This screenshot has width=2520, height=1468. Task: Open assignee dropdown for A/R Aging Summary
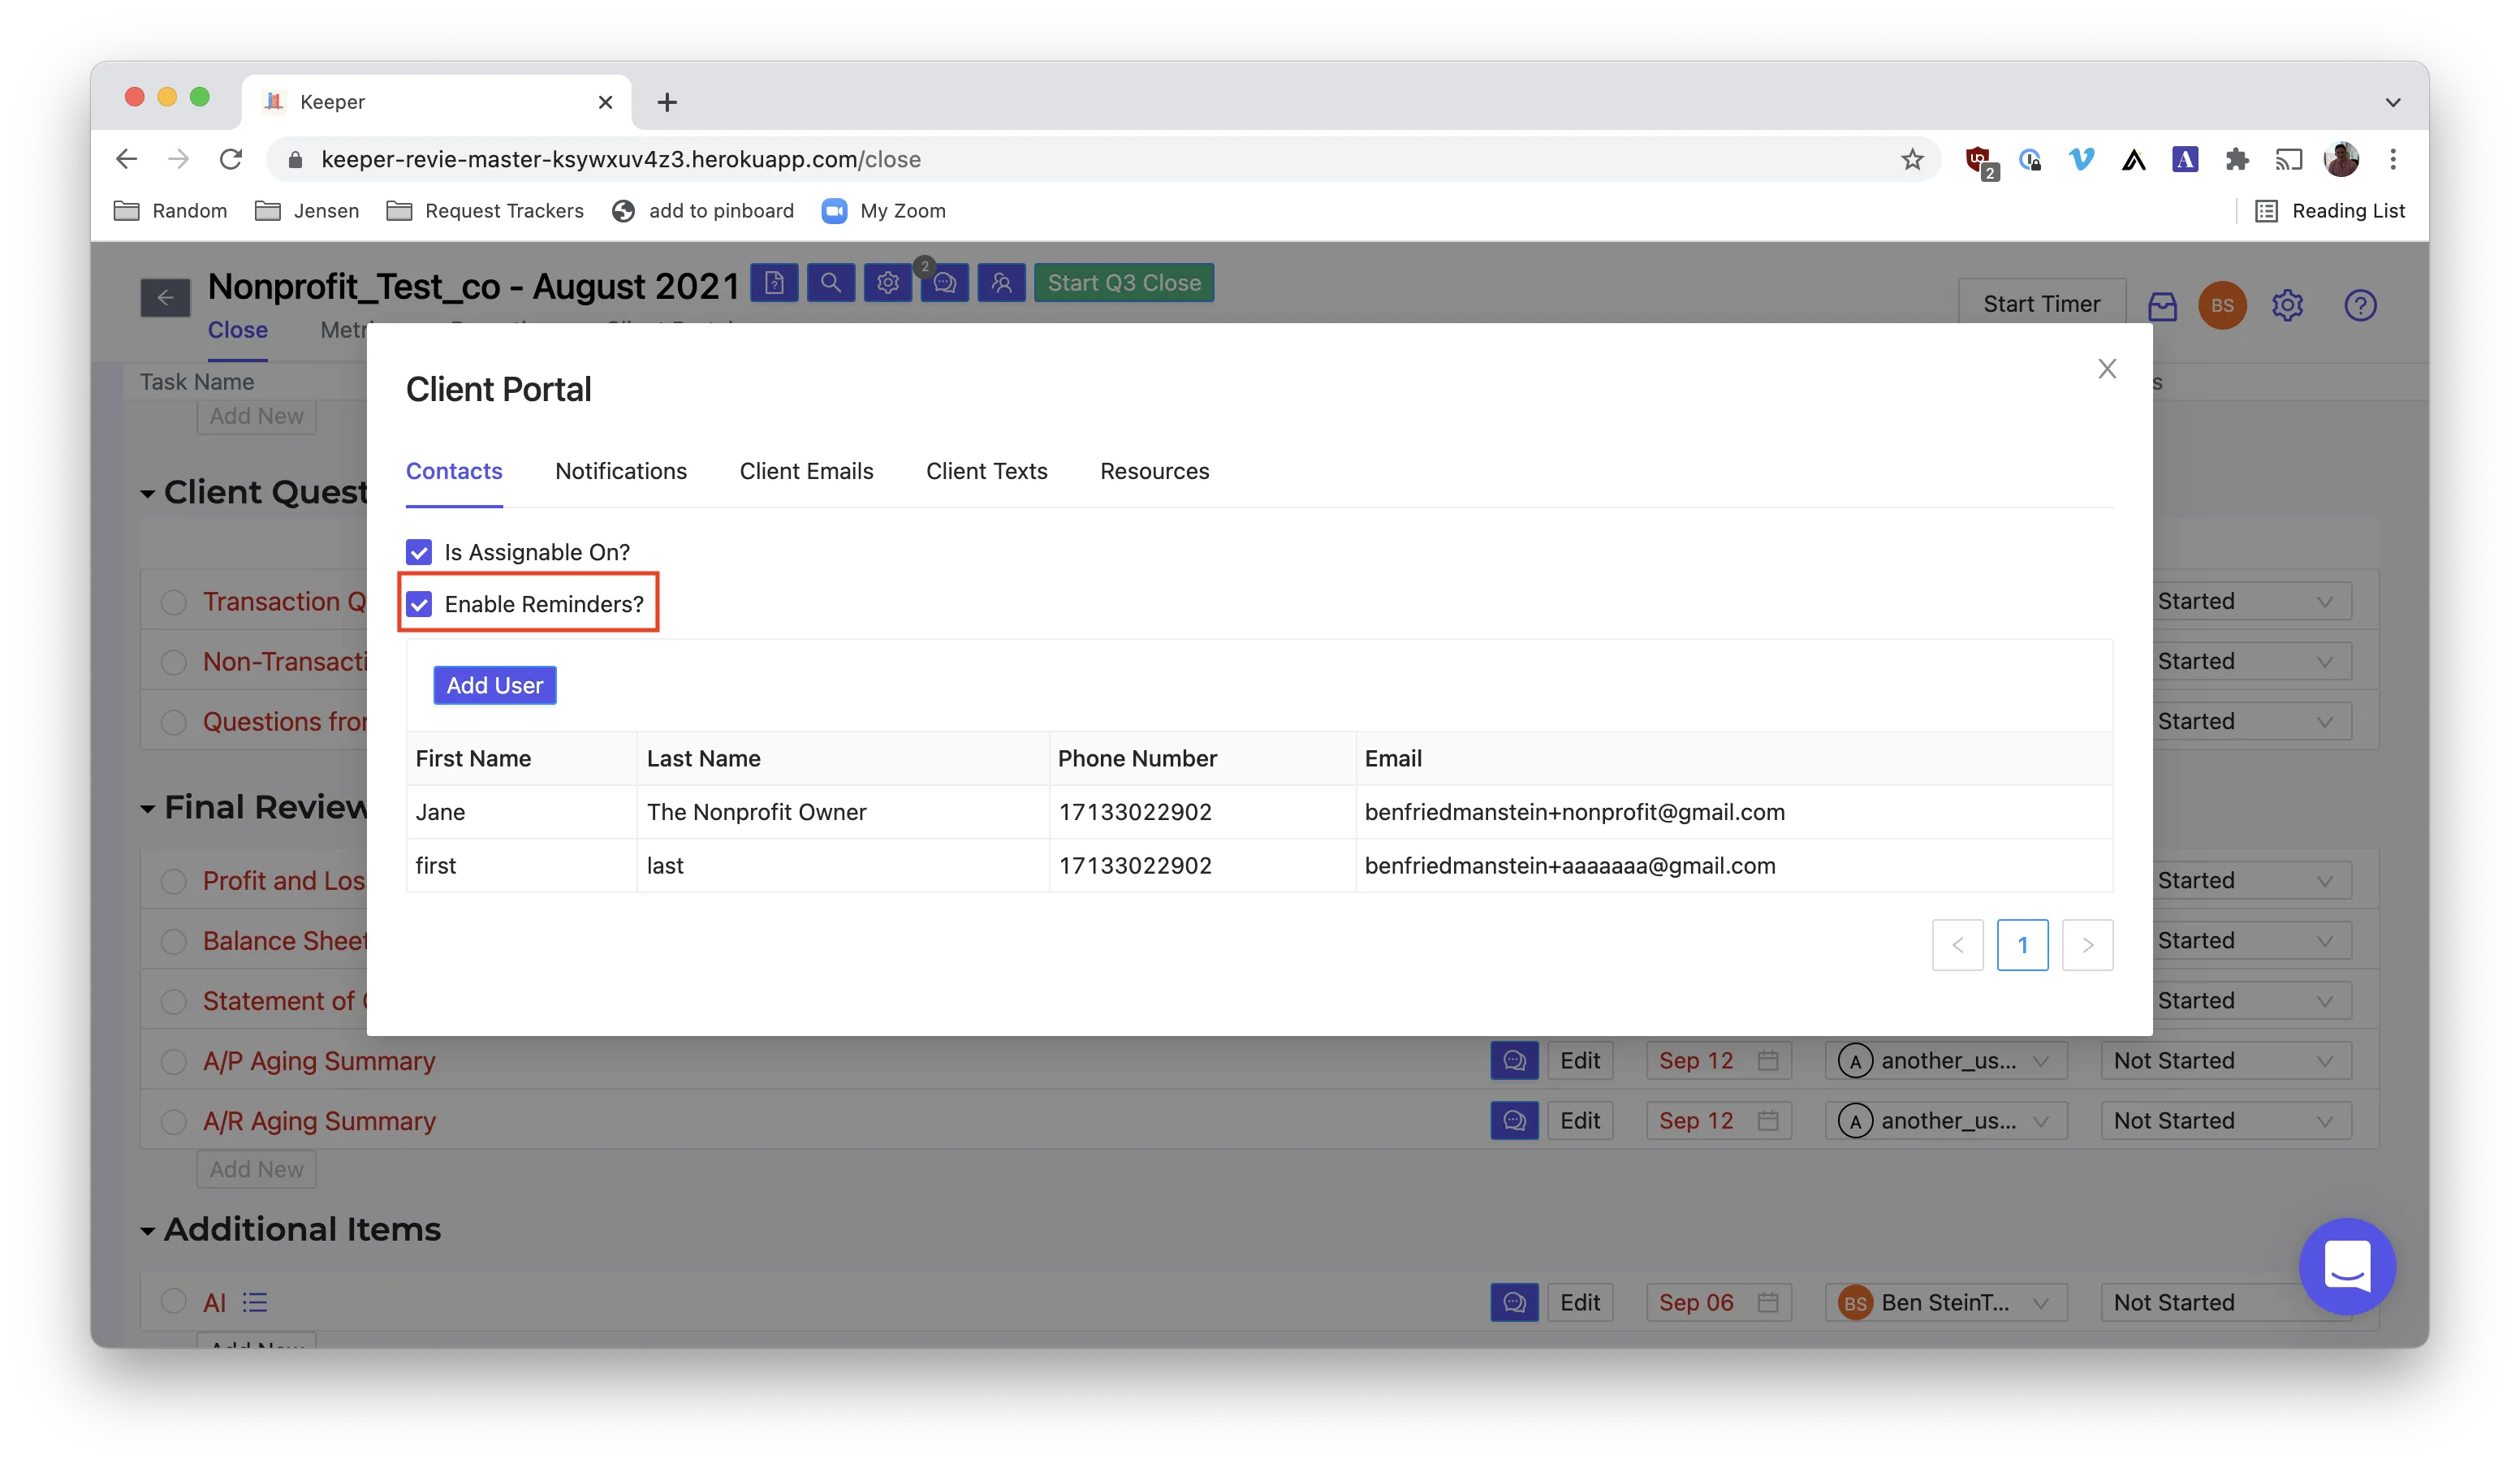1946,1121
